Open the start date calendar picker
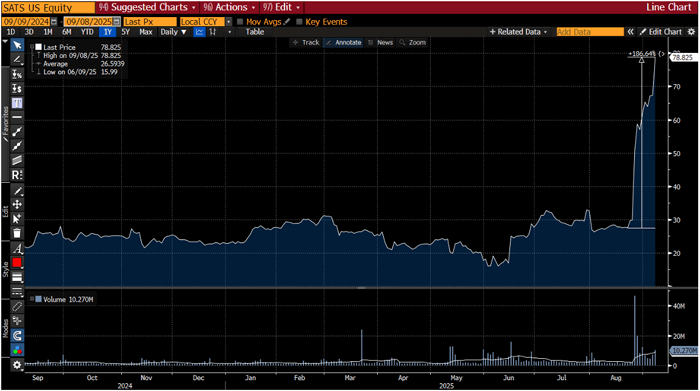 point(54,21)
